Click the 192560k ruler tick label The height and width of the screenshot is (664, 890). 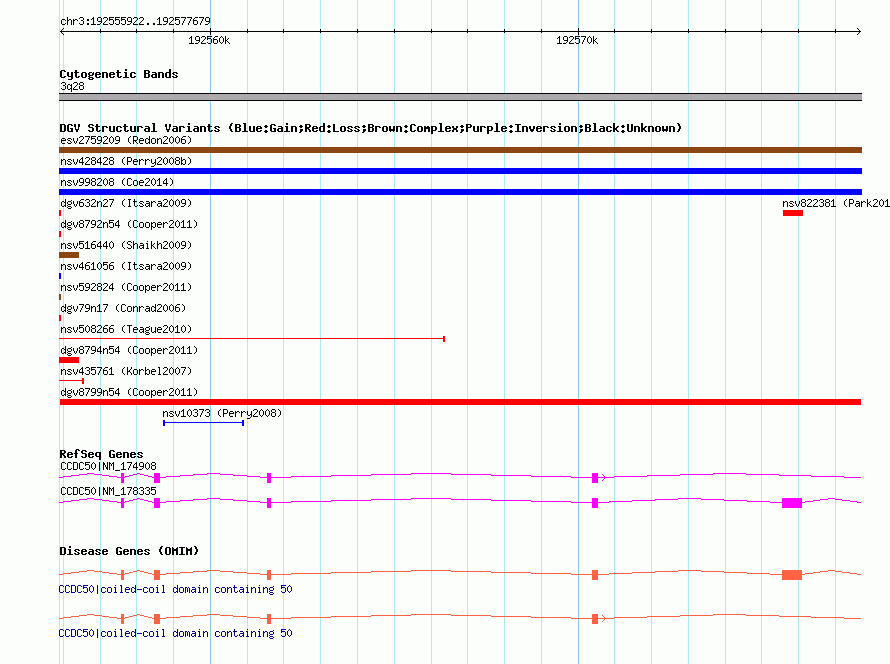pos(209,40)
